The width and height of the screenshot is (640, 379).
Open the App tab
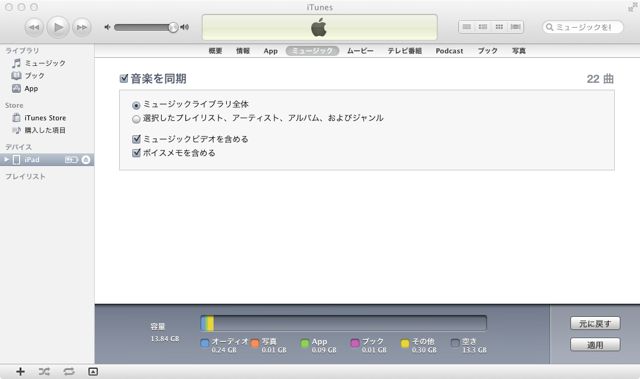point(271,51)
